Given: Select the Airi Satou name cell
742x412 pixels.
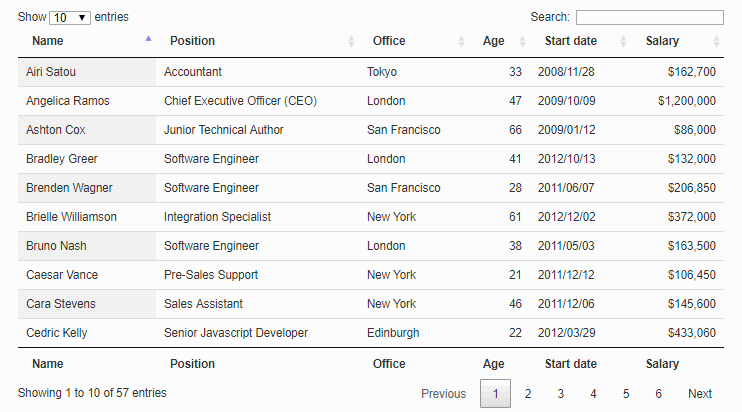Looking at the screenshot, I should click(51, 72).
